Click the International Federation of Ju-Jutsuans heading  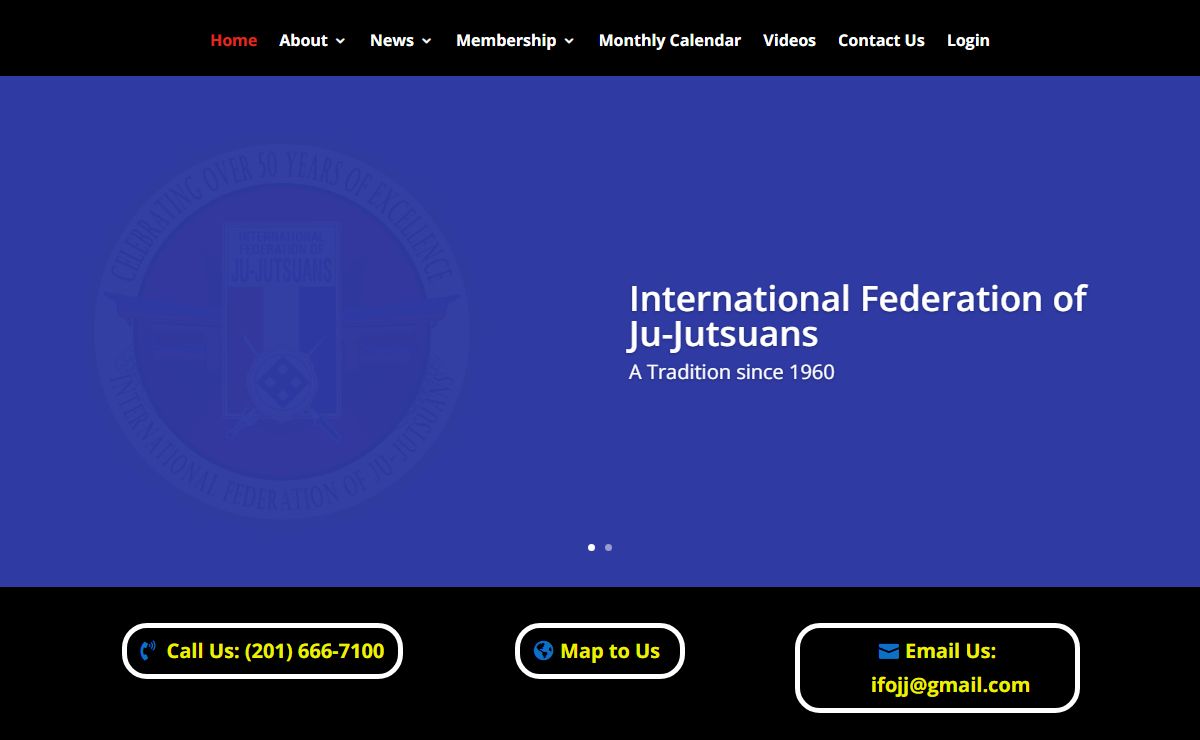click(x=857, y=315)
